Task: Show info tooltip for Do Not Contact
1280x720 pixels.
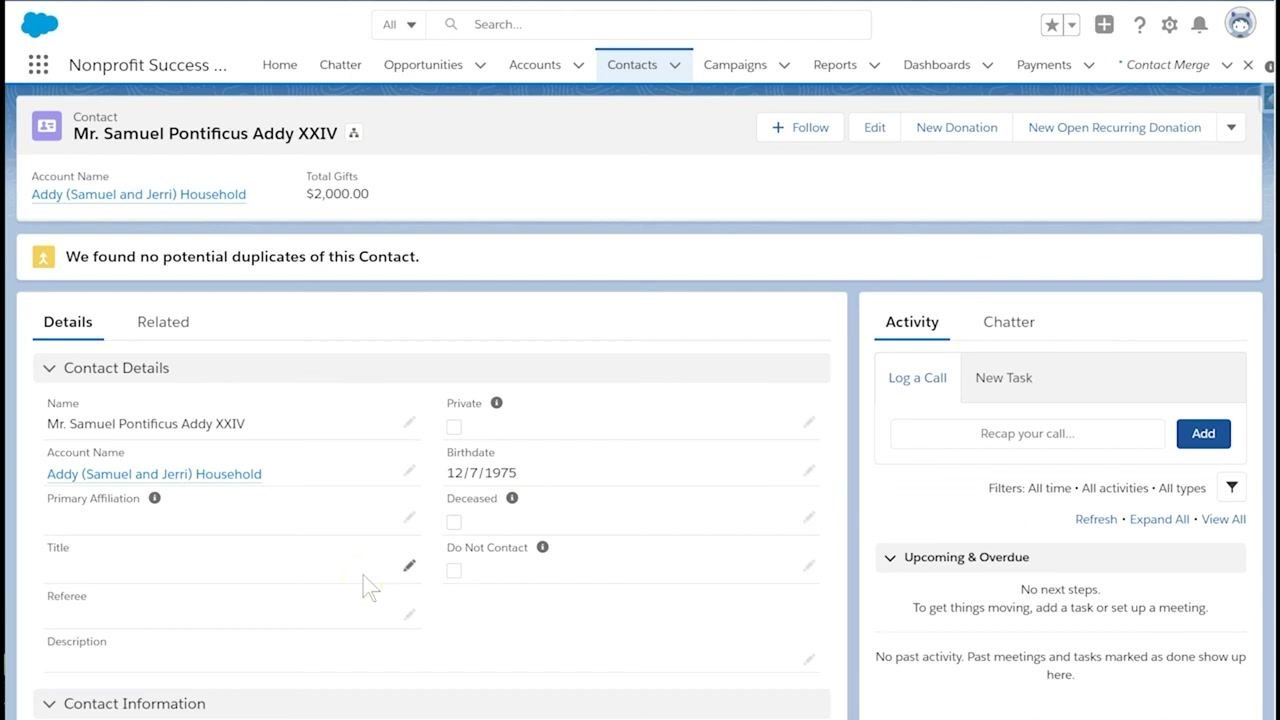Action: (543, 547)
